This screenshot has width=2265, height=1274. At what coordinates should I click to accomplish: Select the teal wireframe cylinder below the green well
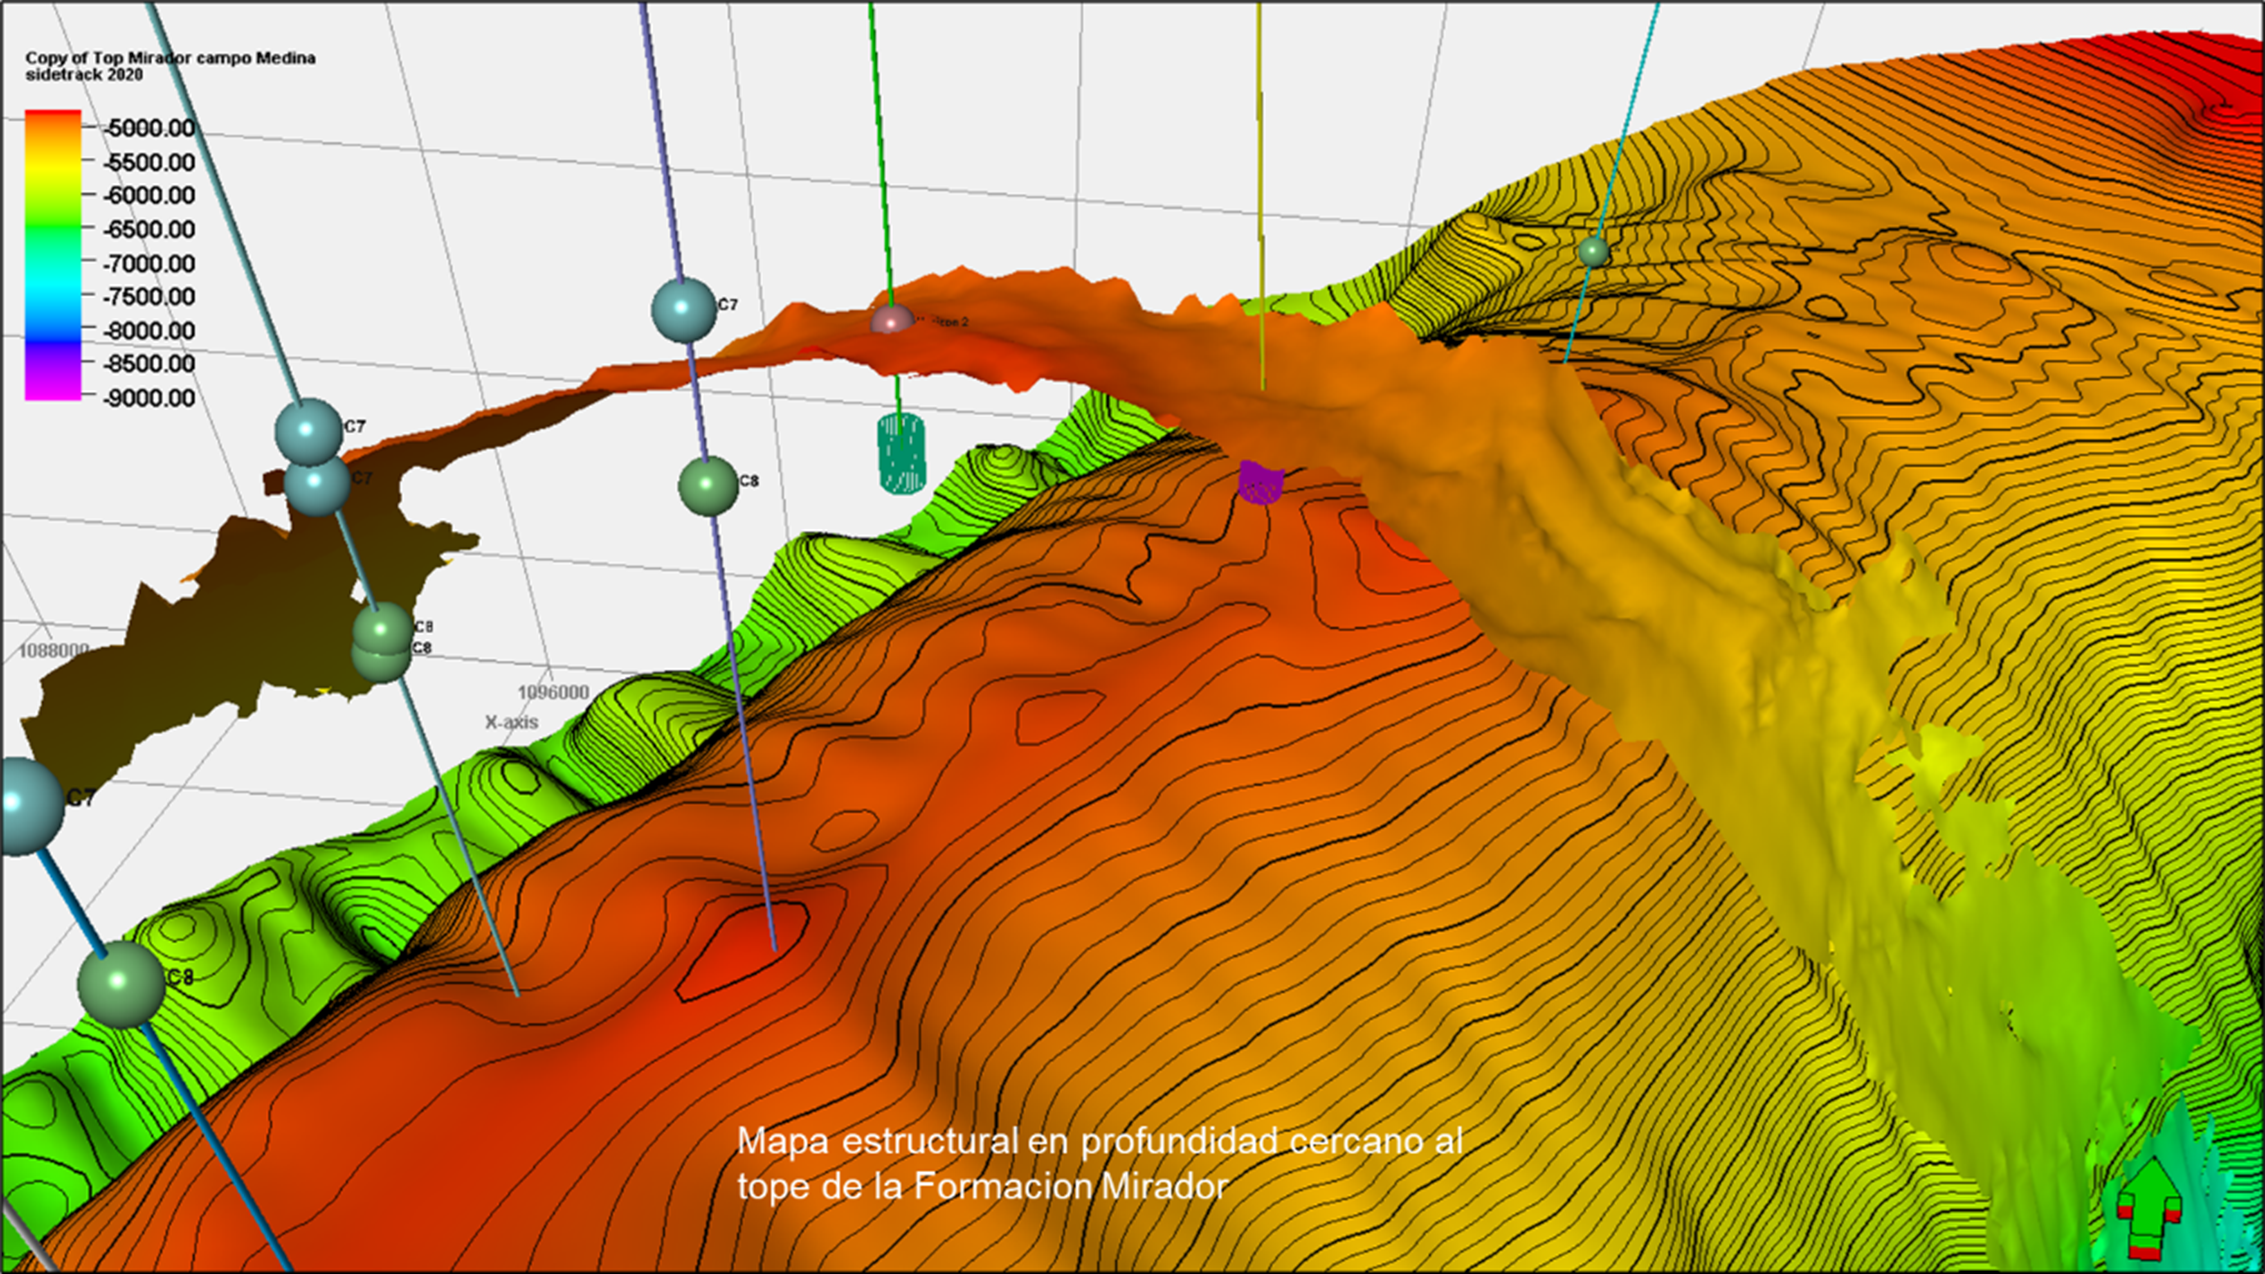click(901, 454)
